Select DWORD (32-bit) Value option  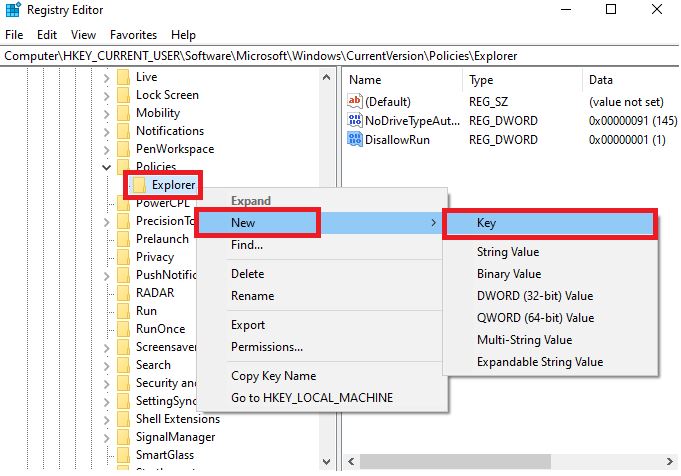pos(535,296)
